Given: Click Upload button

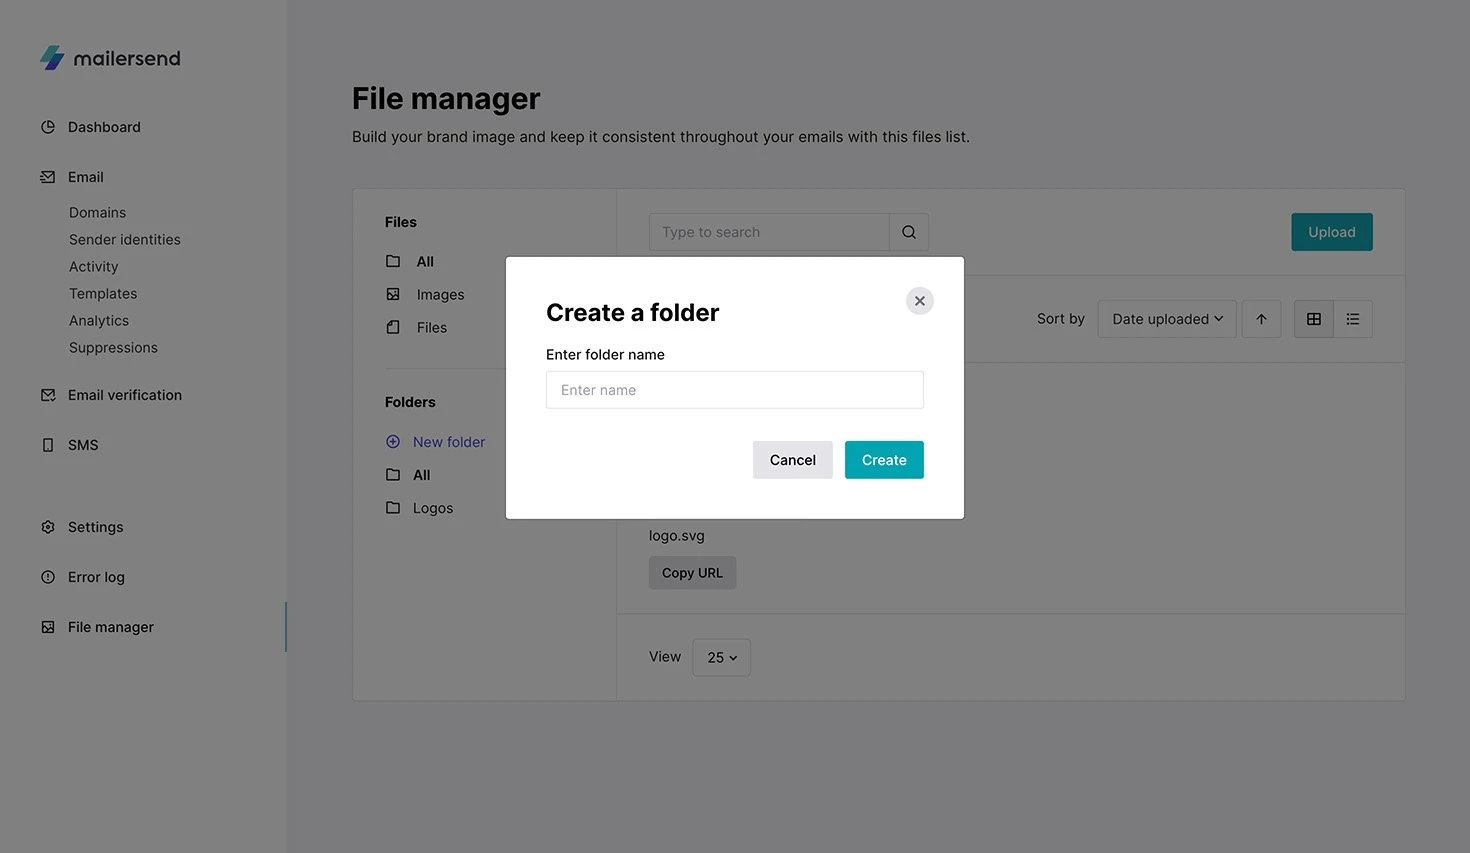Looking at the screenshot, I should coord(1331,232).
